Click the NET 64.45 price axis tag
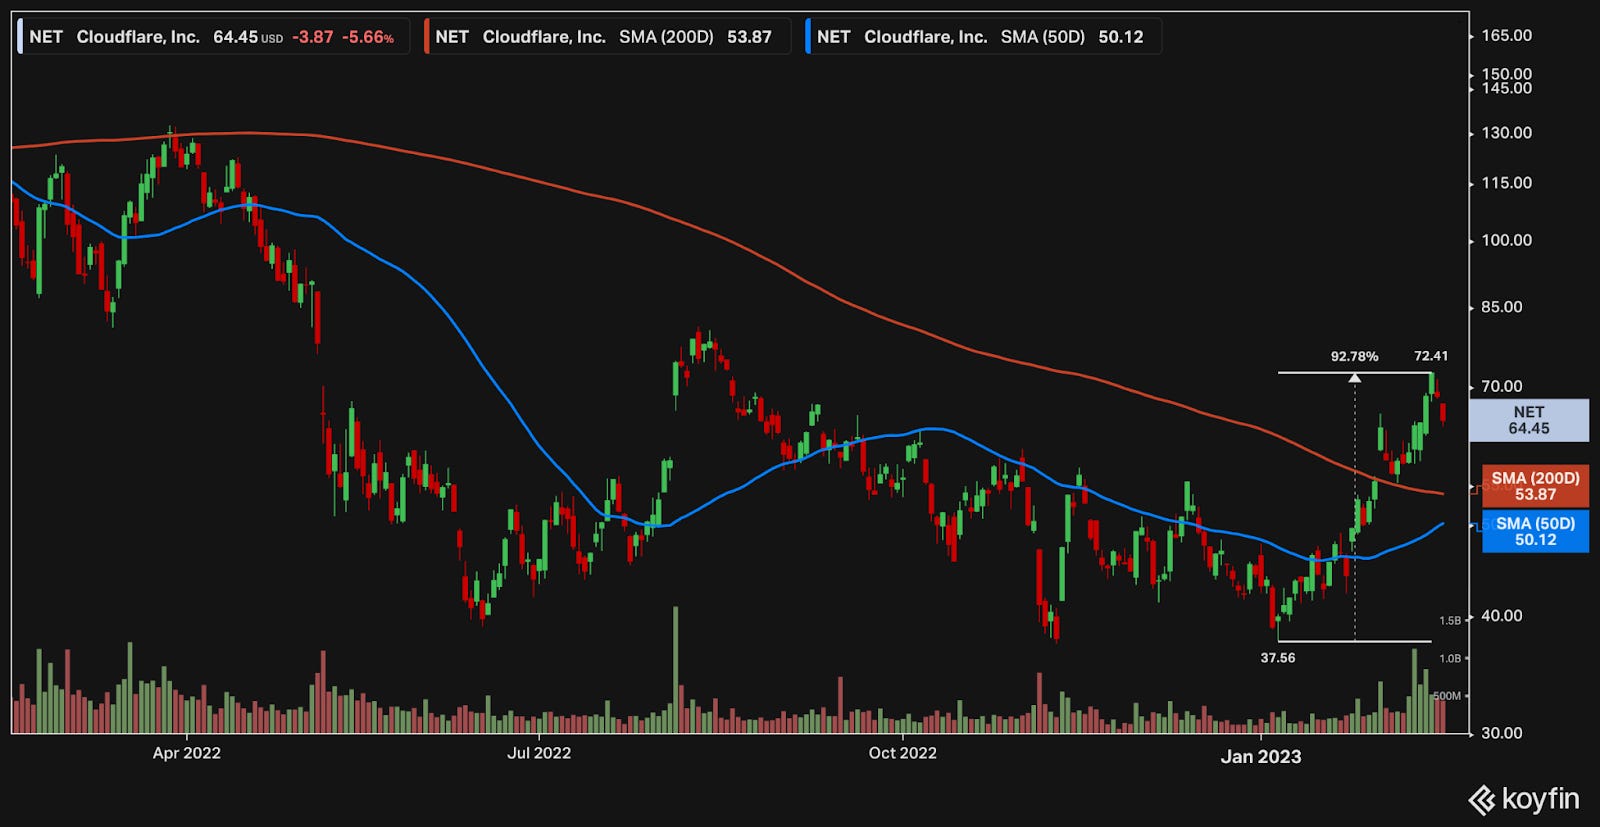Image resolution: width=1600 pixels, height=827 pixels. pos(1529,420)
